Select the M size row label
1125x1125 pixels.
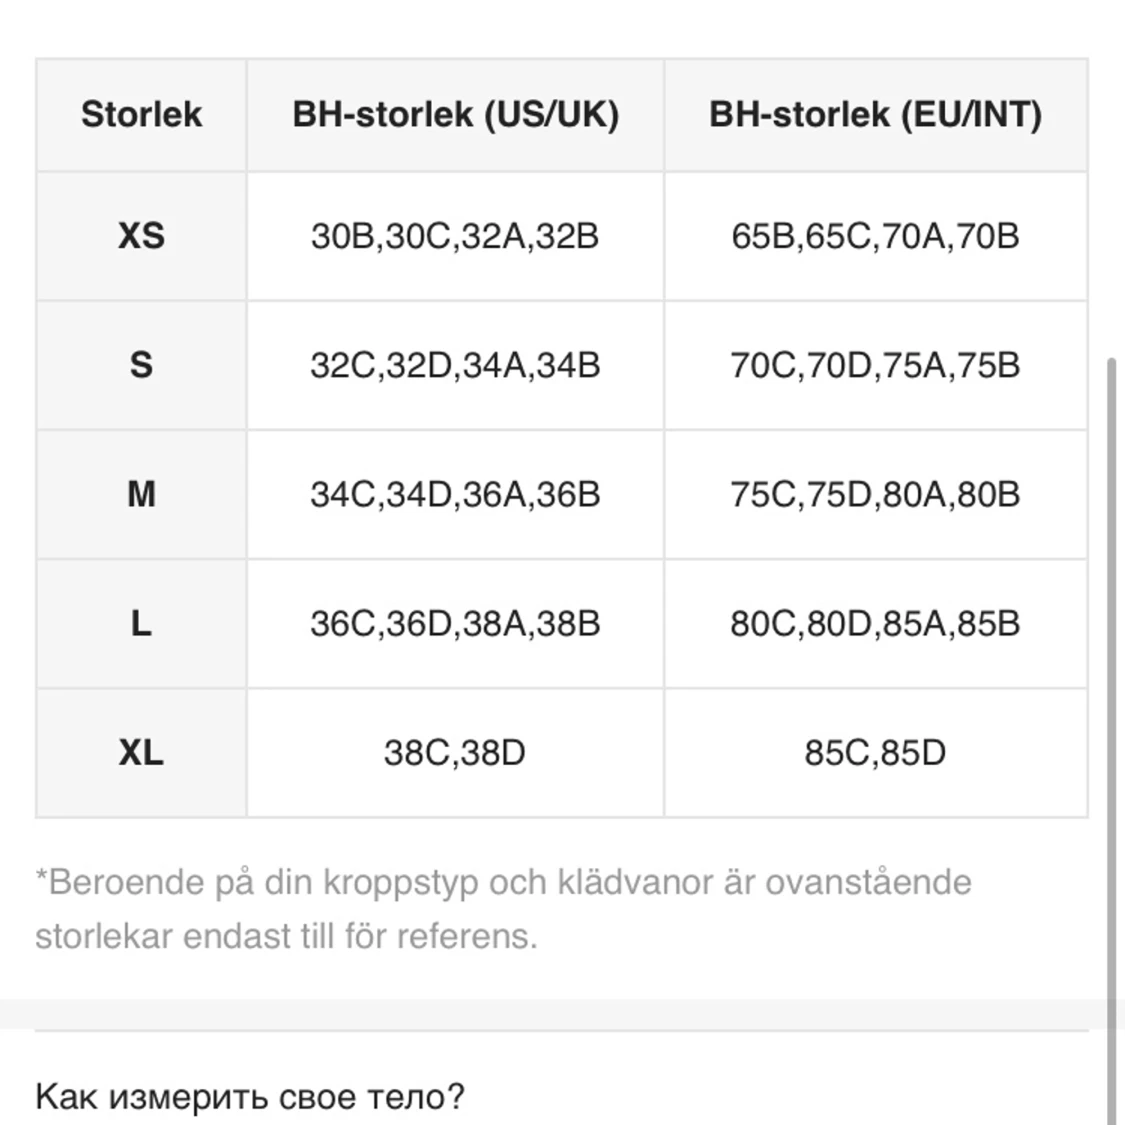pos(141,494)
